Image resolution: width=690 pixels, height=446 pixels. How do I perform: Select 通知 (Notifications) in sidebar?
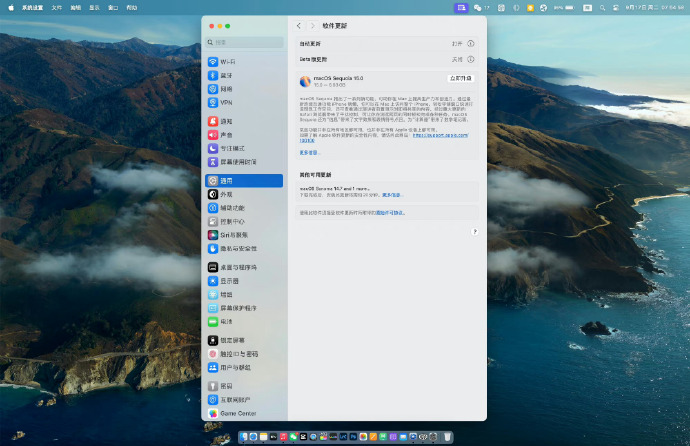click(x=244, y=121)
